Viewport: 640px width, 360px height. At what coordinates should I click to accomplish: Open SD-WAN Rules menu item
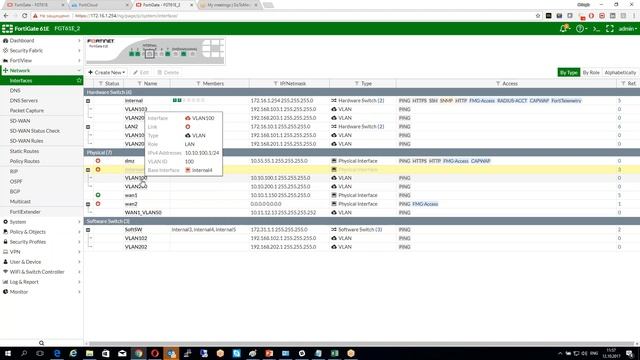click(x=27, y=141)
